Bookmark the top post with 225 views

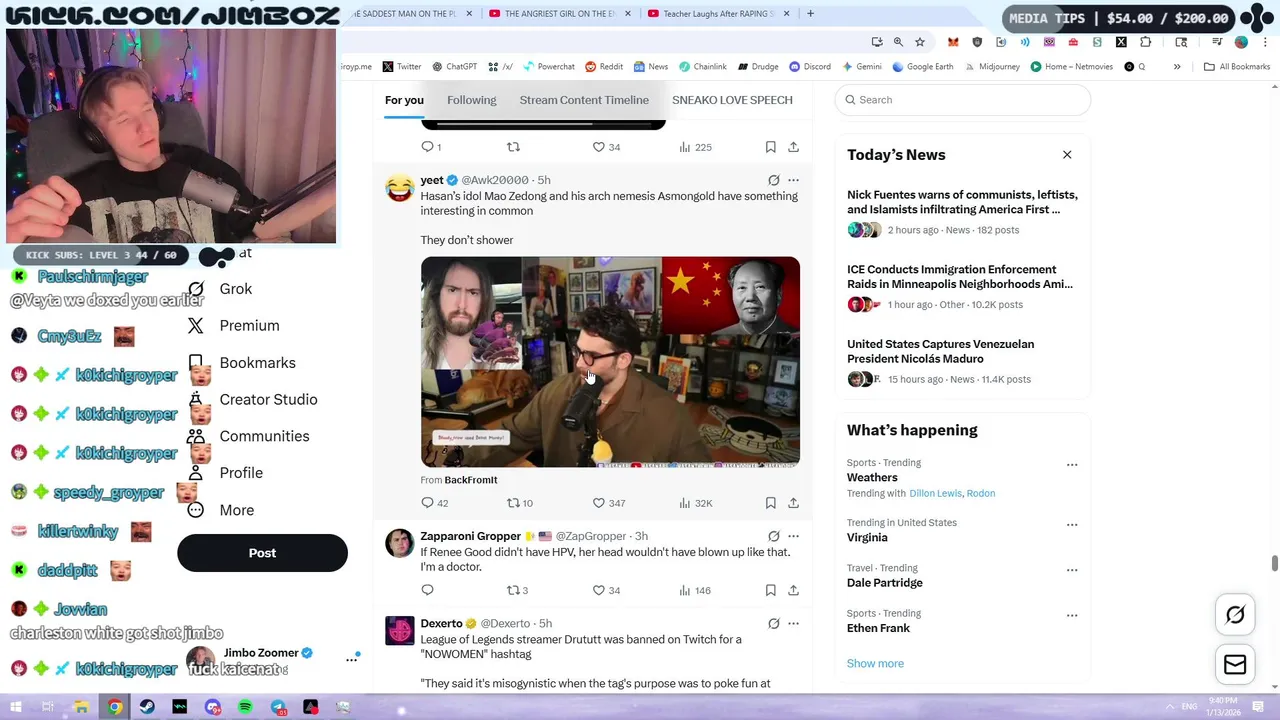770,147
